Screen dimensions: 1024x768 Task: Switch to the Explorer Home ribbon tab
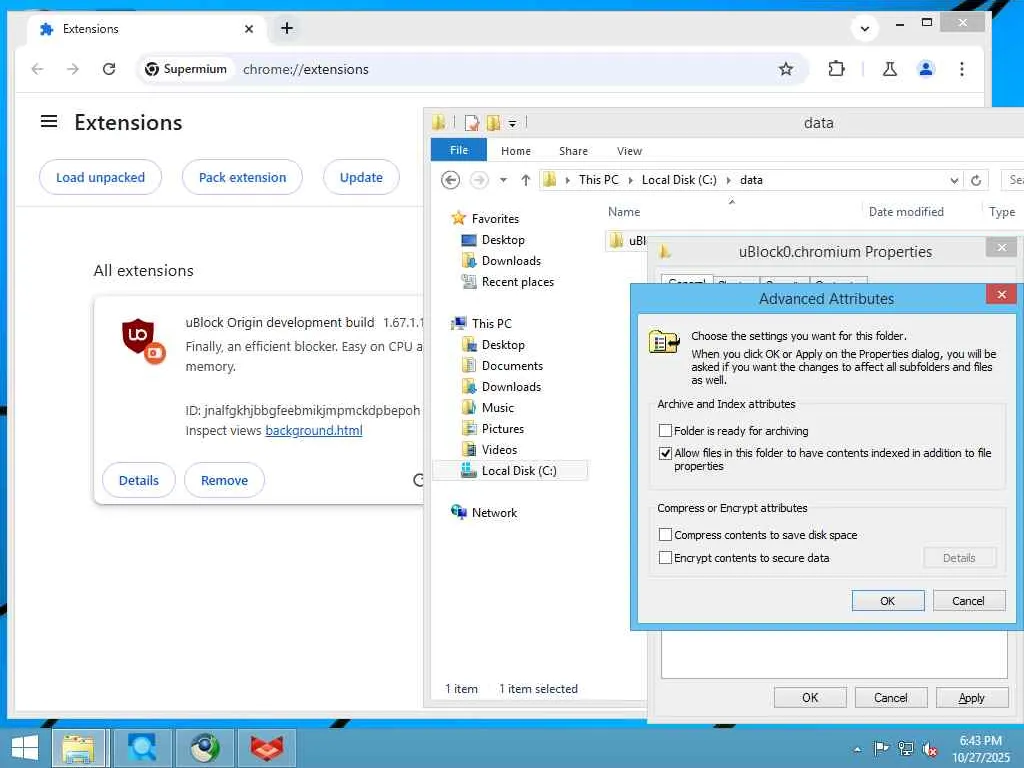point(516,151)
